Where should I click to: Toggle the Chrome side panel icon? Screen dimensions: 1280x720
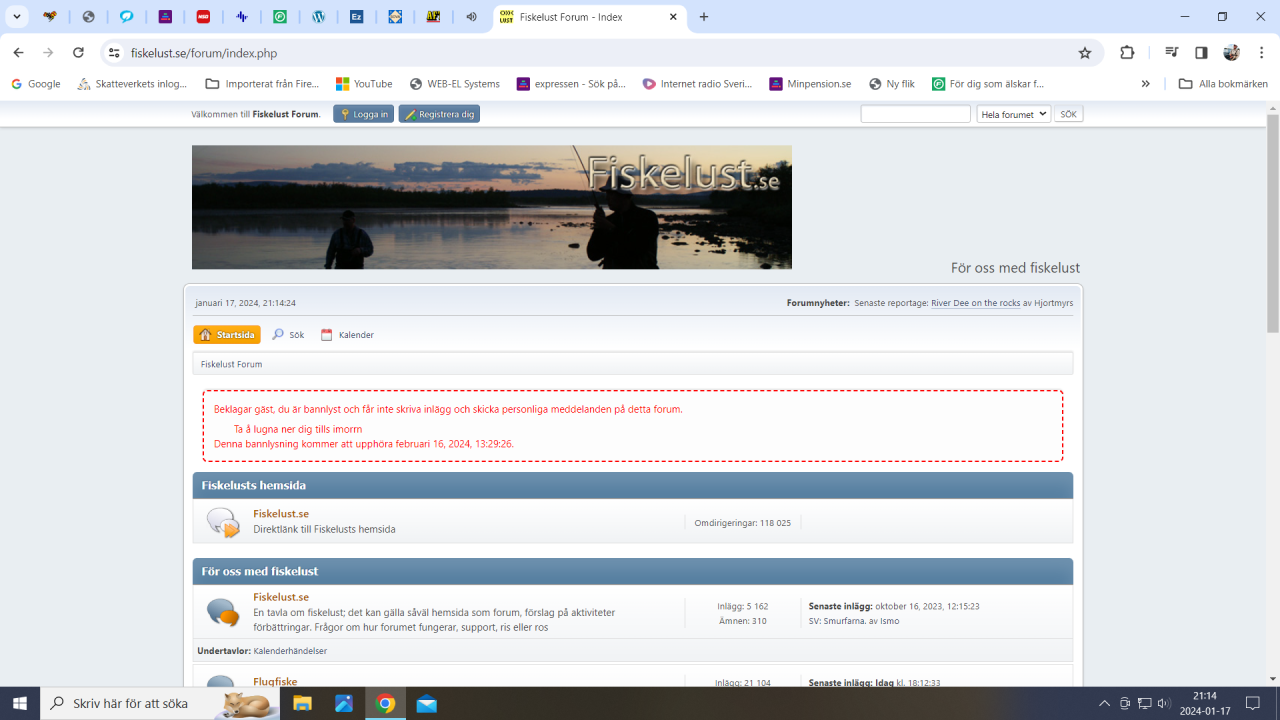pyautogui.click(x=1201, y=53)
